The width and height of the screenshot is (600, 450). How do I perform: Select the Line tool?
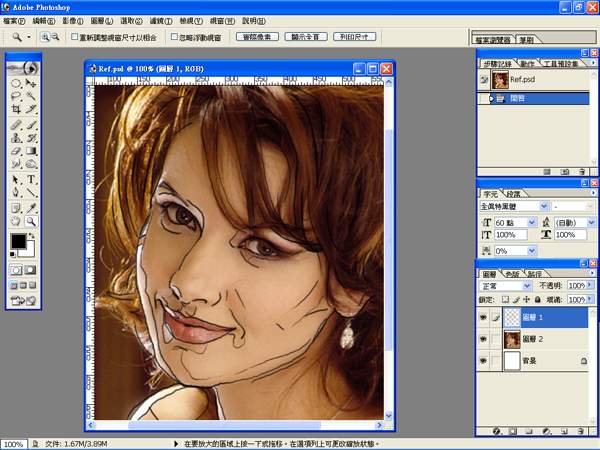pos(31,192)
